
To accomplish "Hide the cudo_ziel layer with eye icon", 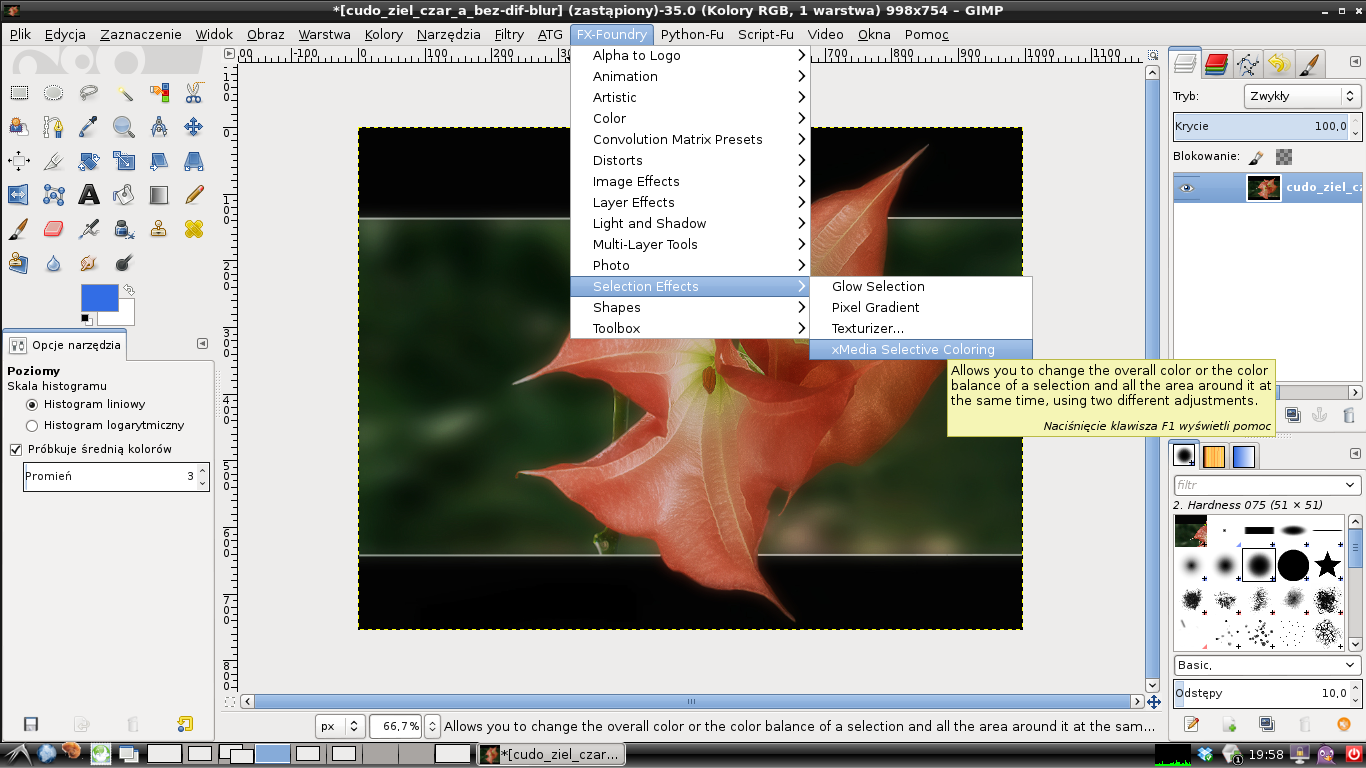I will click(x=1187, y=187).
